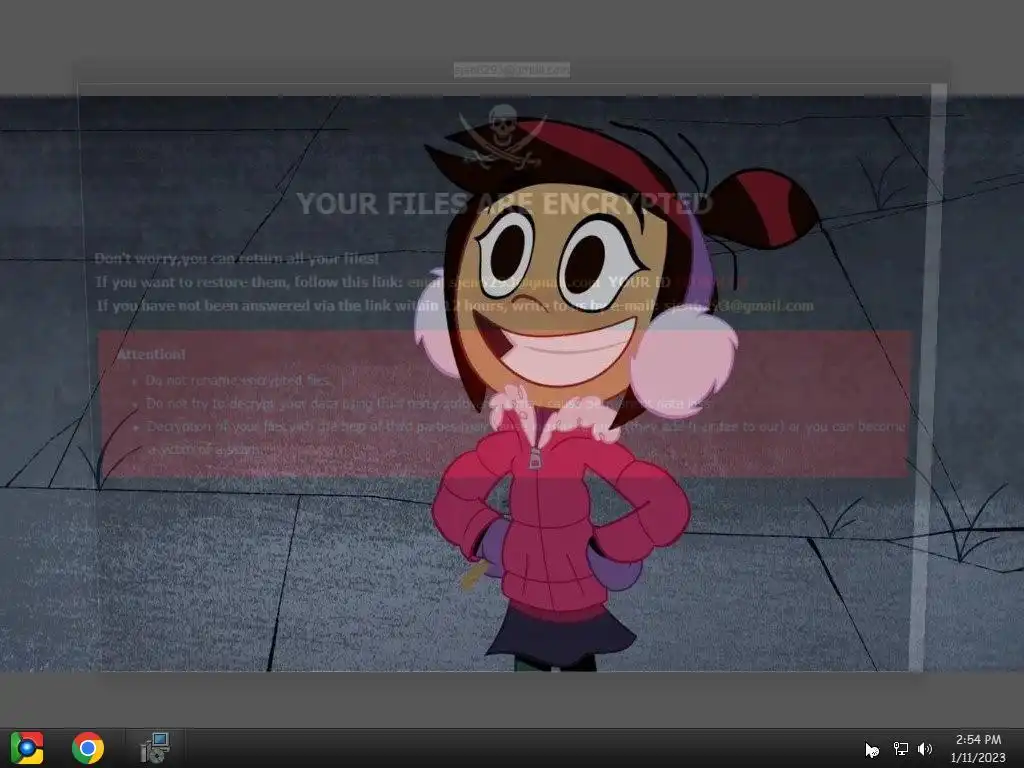Click the window title email text at top
Image resolution: width=1024 pixels, height=768 pixels.
click(x=512, y=69)
